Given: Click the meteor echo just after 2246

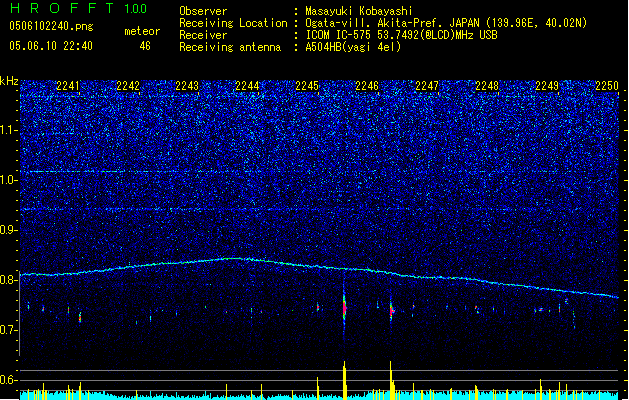Looking at the screenshot, I should pos(392,311).
